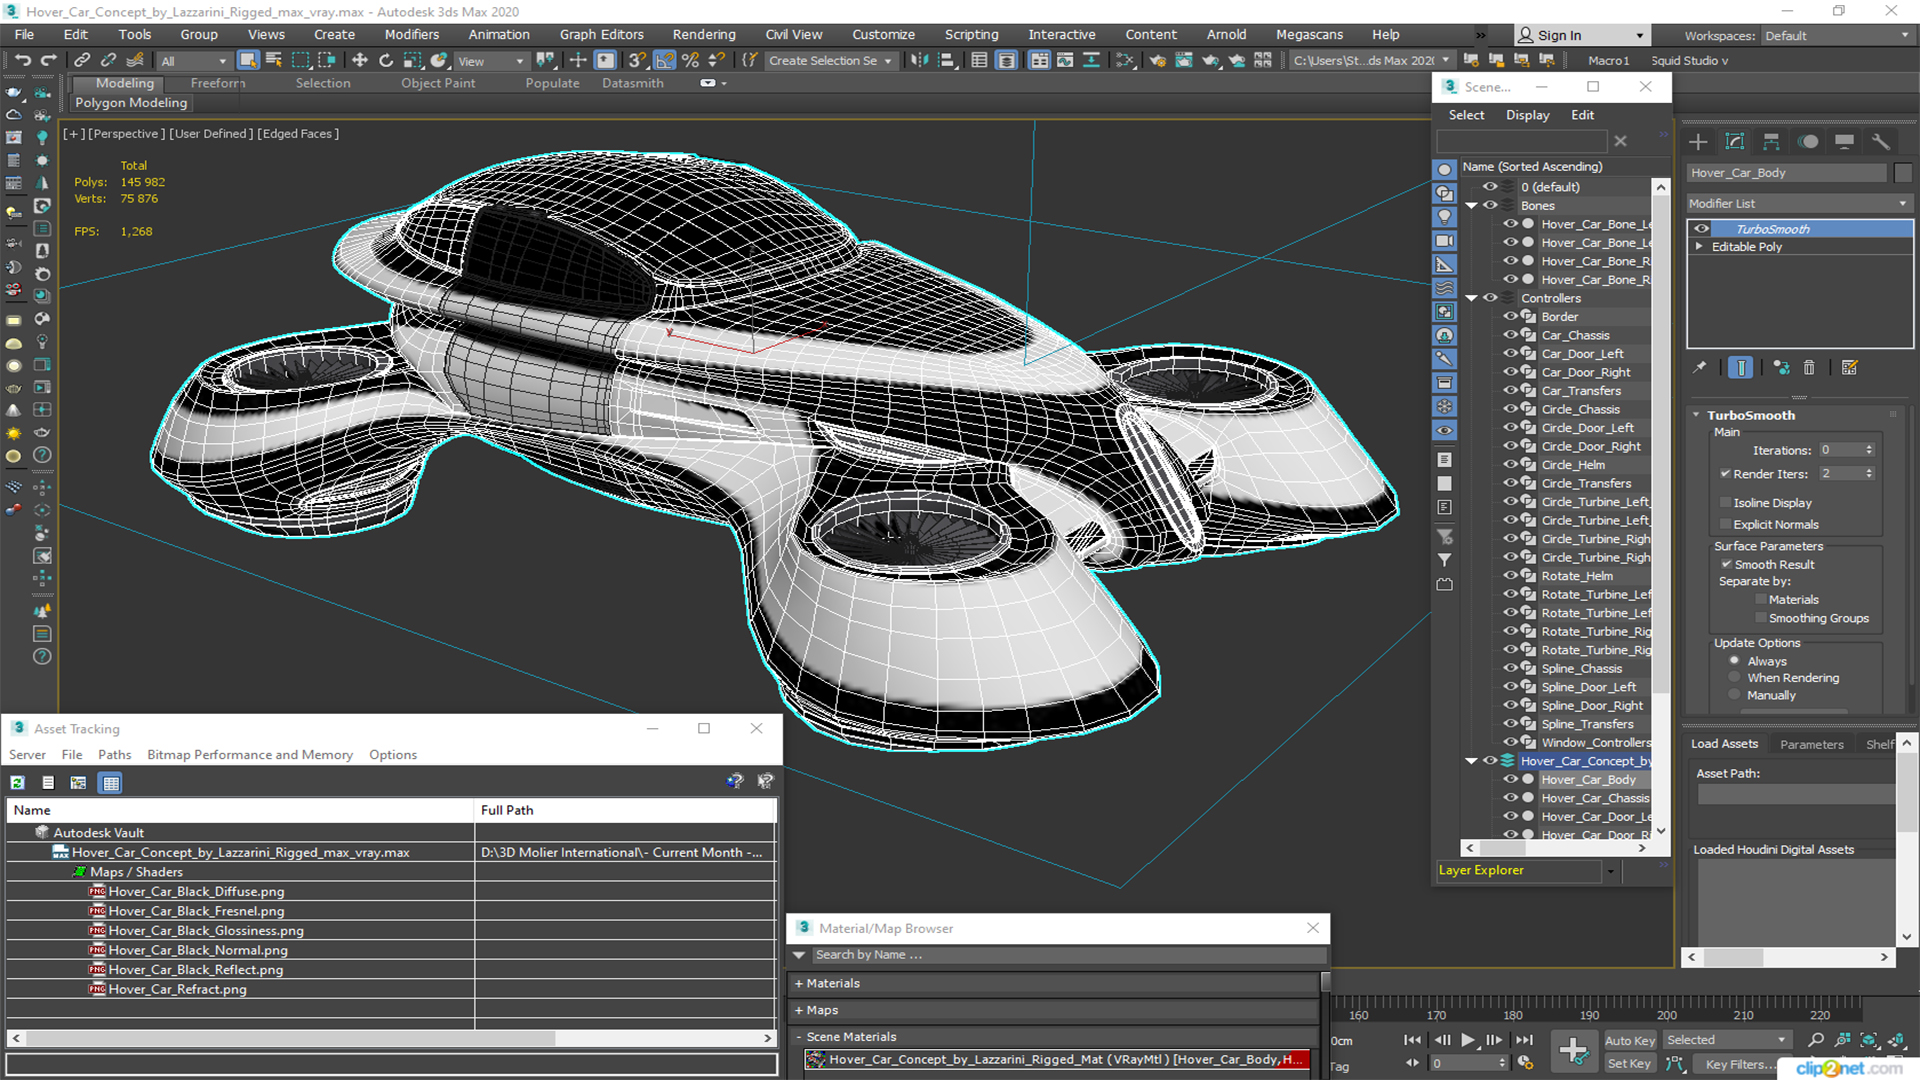Open the Key Filters button

tap(1741, 1064)
